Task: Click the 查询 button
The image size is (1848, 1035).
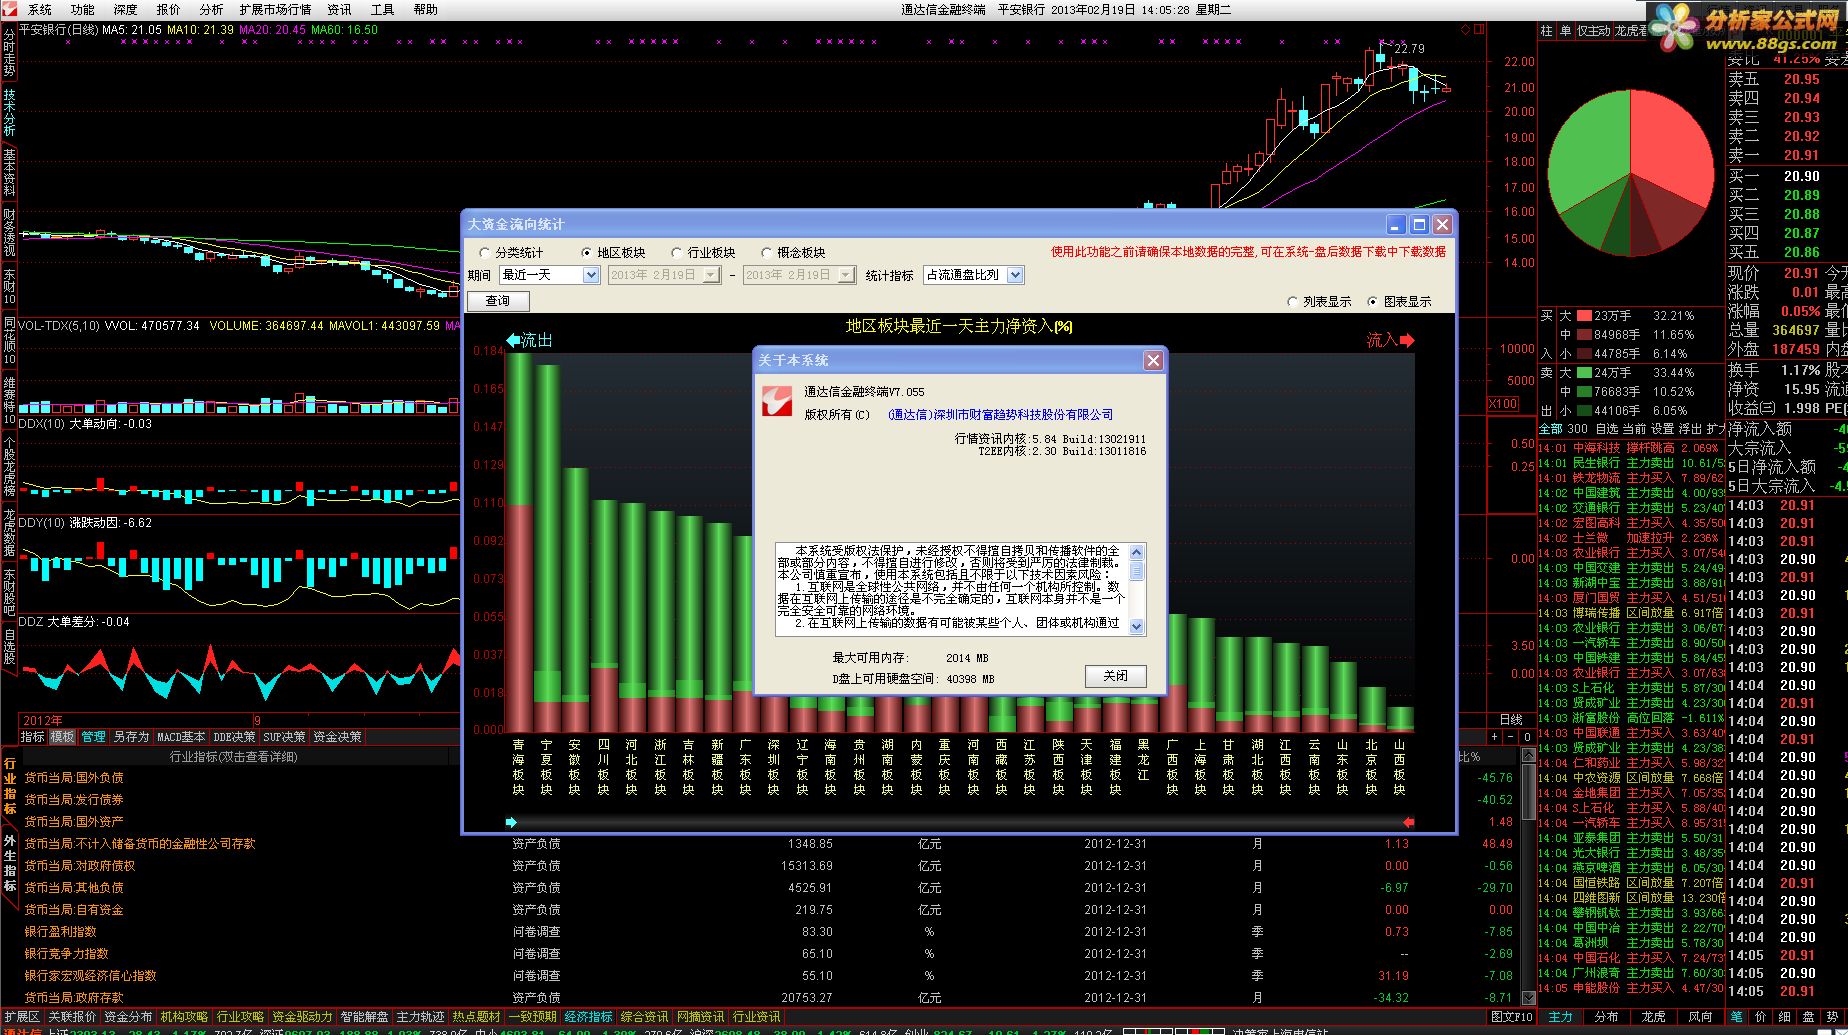Action: coord(497,301)
